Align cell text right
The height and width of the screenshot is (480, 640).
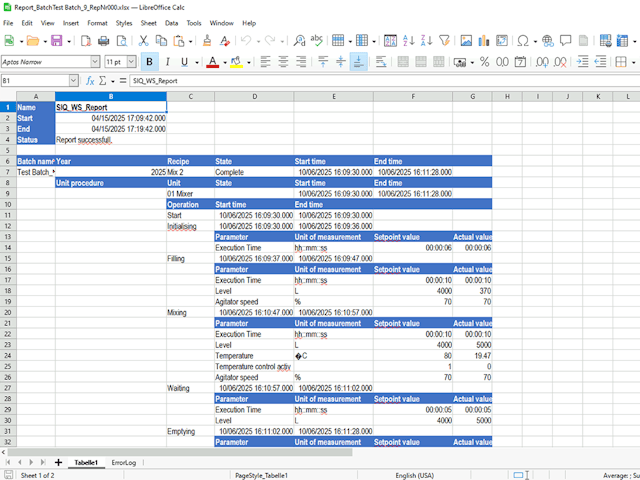(301, 62)
